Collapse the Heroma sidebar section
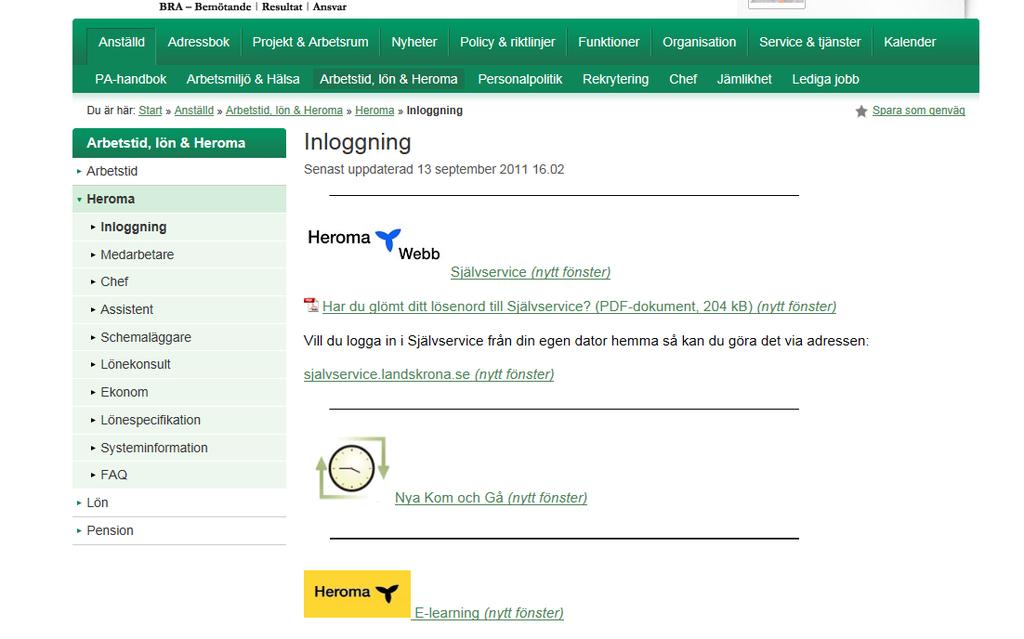Viewport: 1024px width, 639px height. click(179, 199)
